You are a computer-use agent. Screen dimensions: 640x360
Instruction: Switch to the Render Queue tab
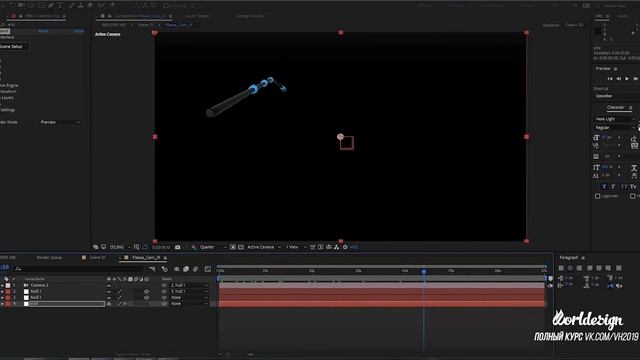point(49,258)
